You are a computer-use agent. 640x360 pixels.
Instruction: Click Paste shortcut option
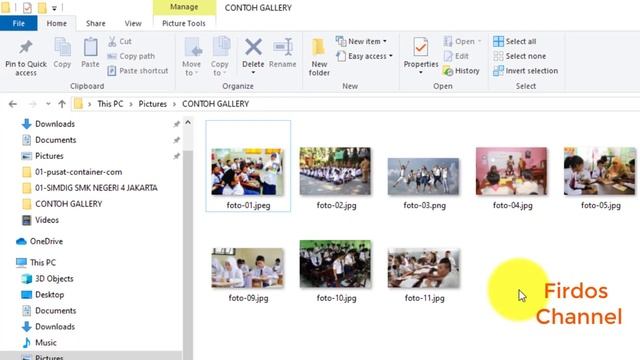pos(138,71)
